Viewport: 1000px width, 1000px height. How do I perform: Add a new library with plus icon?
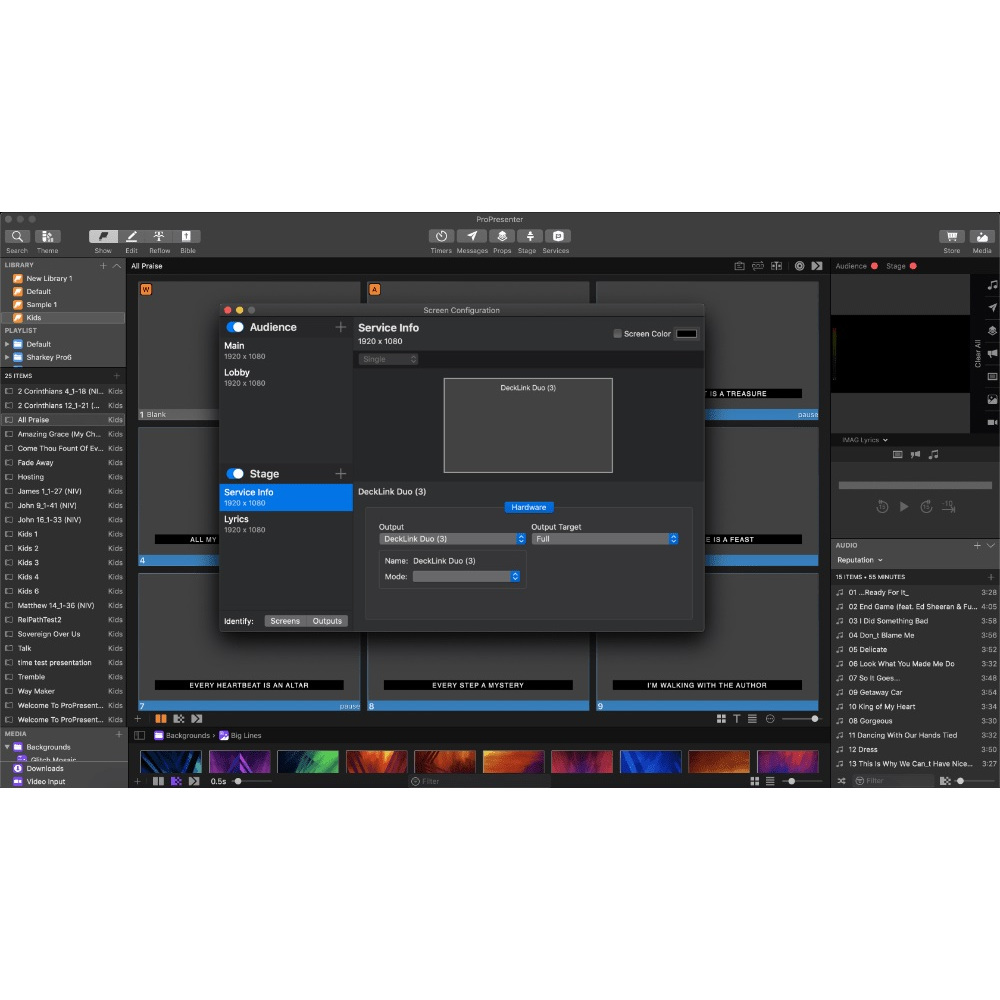pos(103,265)
